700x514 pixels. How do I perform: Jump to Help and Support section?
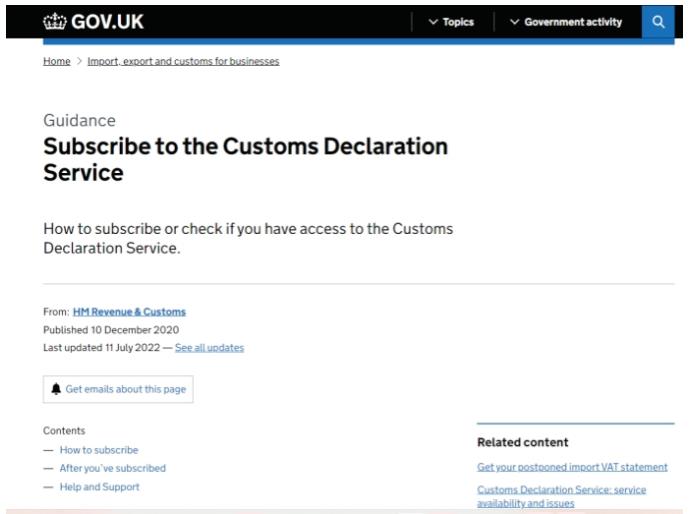coord(100,487)
